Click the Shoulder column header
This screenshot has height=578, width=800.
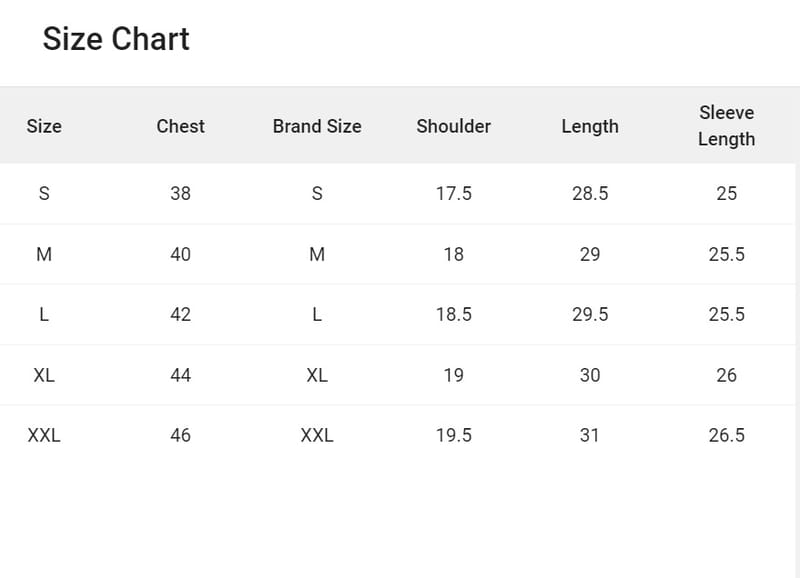453,126
